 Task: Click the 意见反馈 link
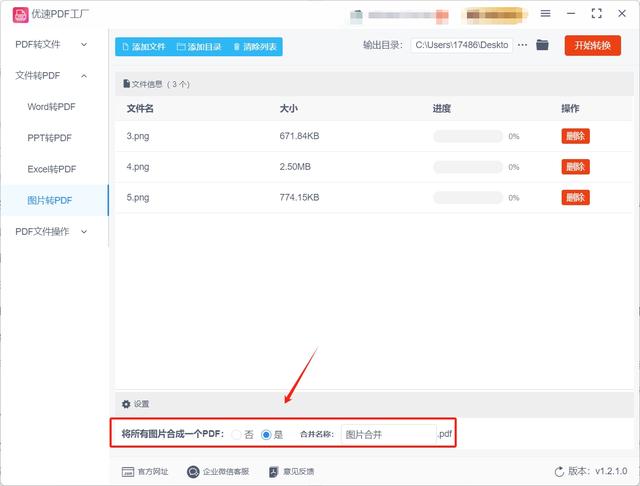pyautogui.click(x=298, y=472)
